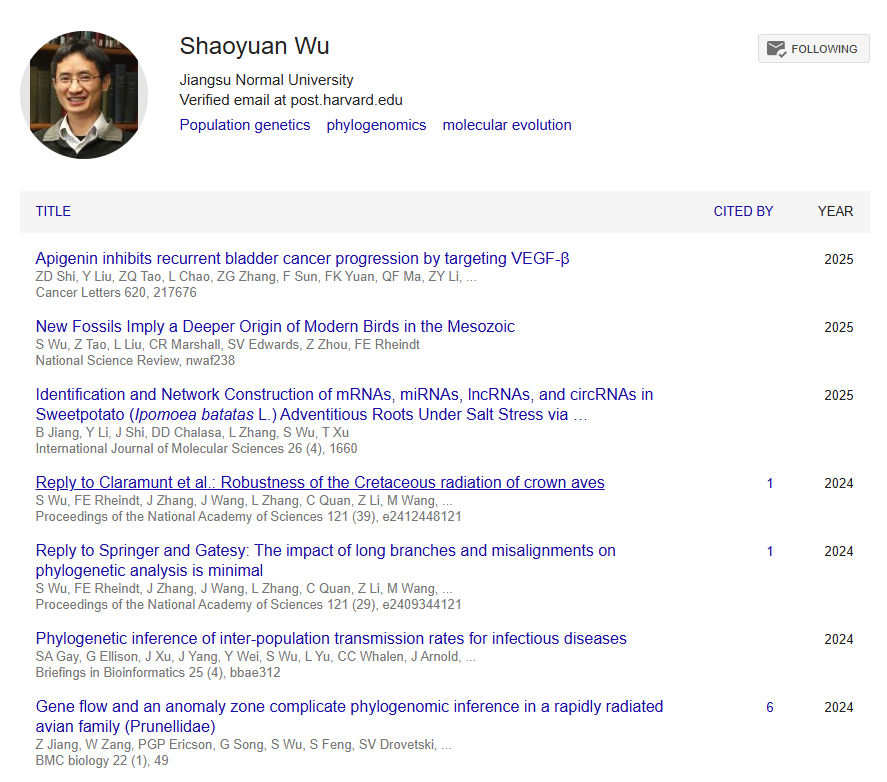Open Phylogenetic inference of transmission rates article
The image size is (887, 782).
(x=331, y=638)
